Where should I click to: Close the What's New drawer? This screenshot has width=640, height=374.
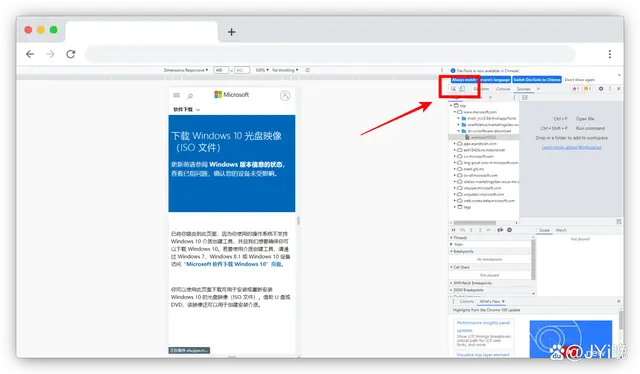click(x=619, y=301)
